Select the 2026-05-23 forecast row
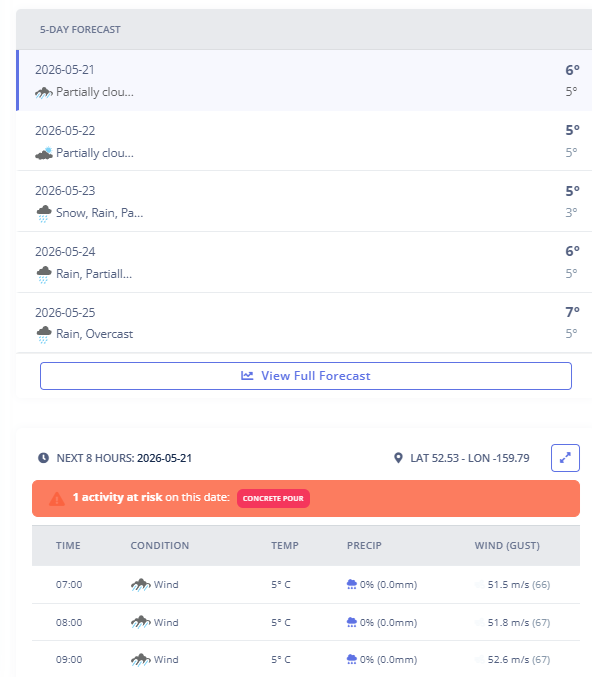 (304, 201)
